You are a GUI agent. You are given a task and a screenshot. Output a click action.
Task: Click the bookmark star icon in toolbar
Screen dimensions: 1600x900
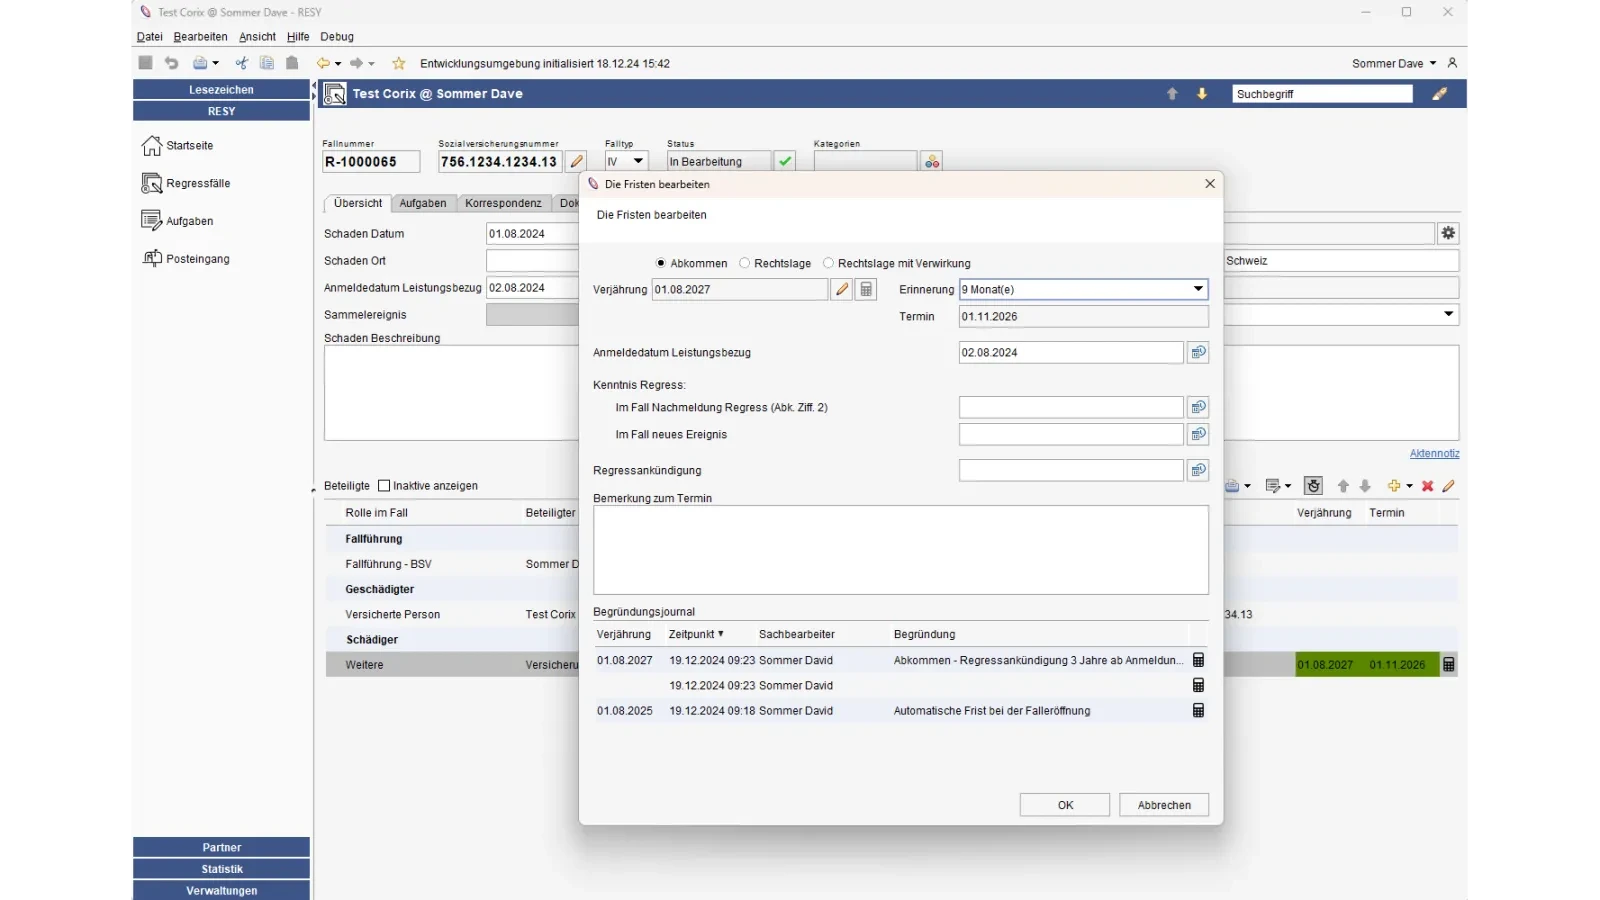click(399, 63)
